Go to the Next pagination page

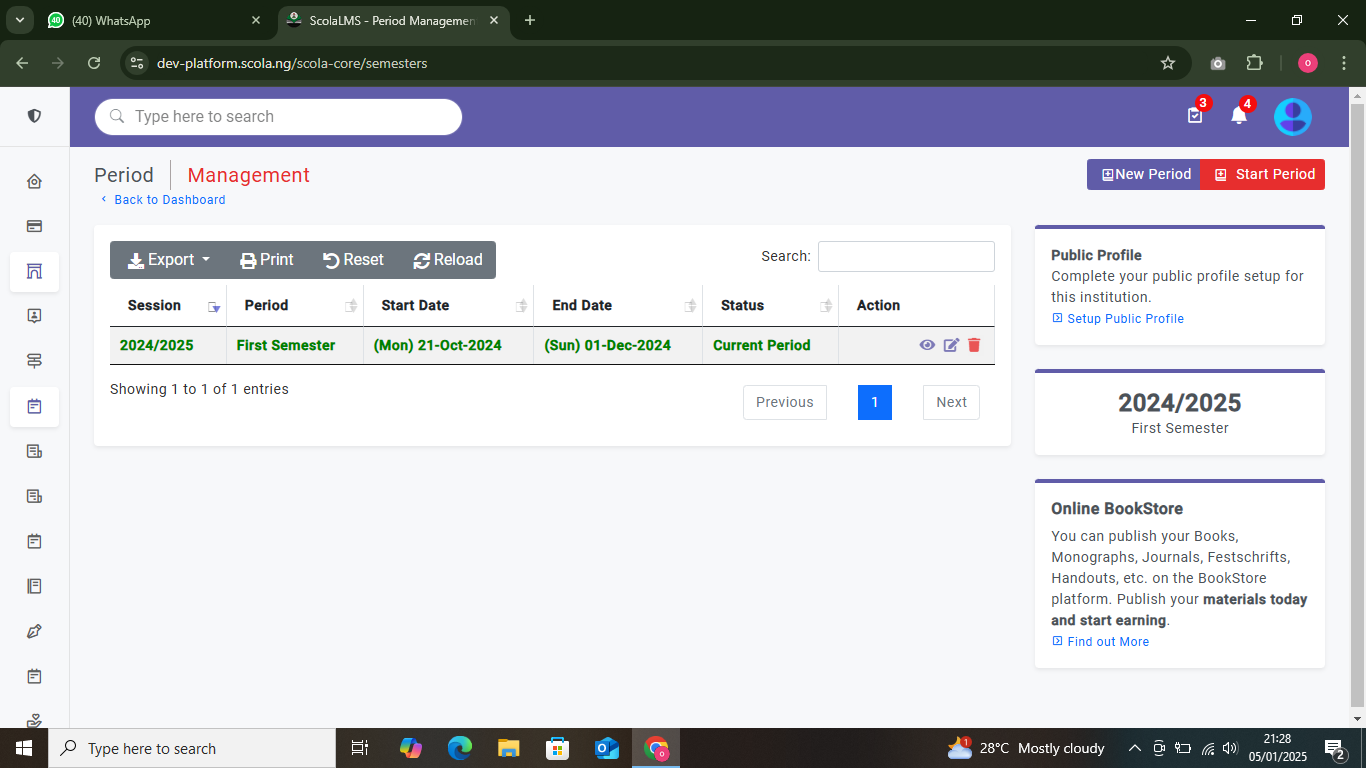coord(951,402)
